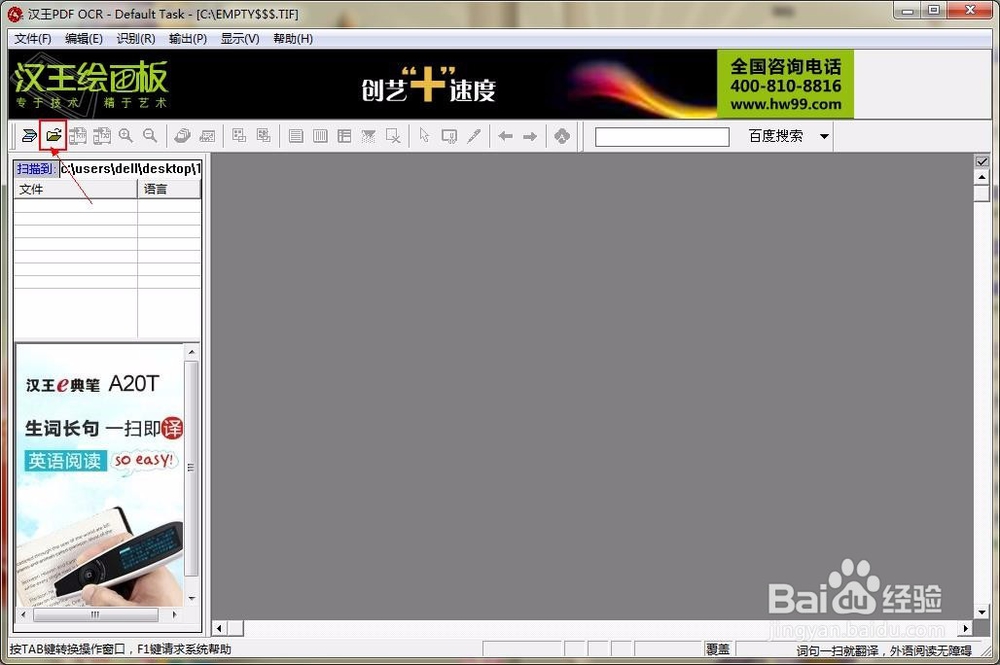Click the zoom out magnifier icon
This screenshot has width=1000, height=665.
coord(150,136)
